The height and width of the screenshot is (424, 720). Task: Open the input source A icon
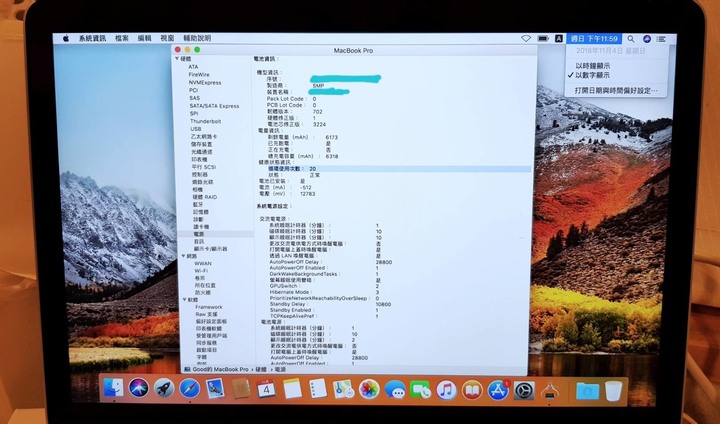pyautogui.click(x=559, y=39)
